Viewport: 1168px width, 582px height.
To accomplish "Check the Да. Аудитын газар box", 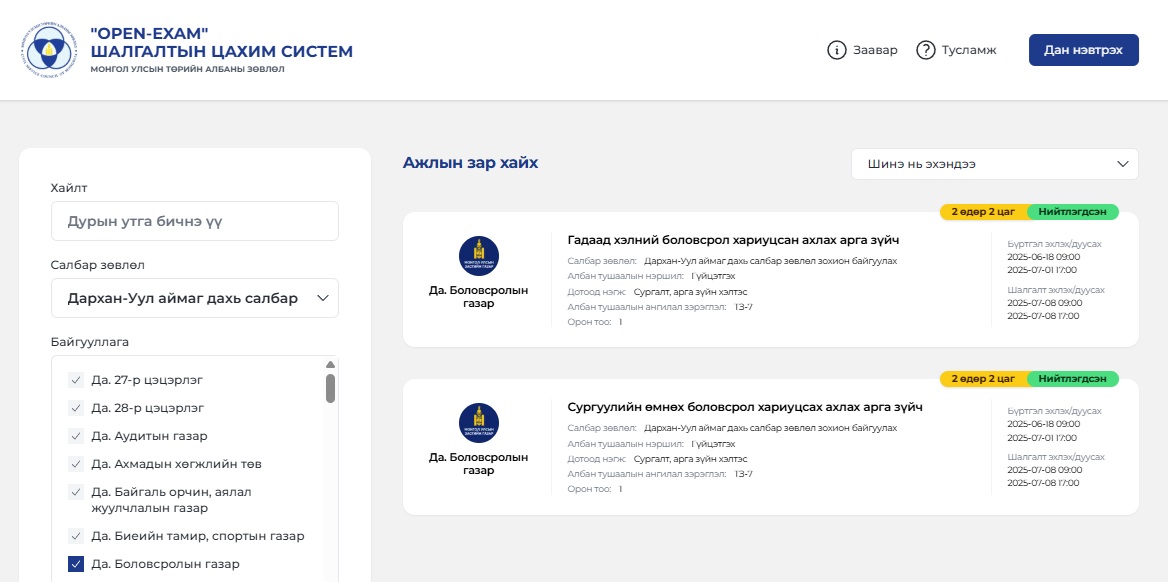I will point(75,436).
